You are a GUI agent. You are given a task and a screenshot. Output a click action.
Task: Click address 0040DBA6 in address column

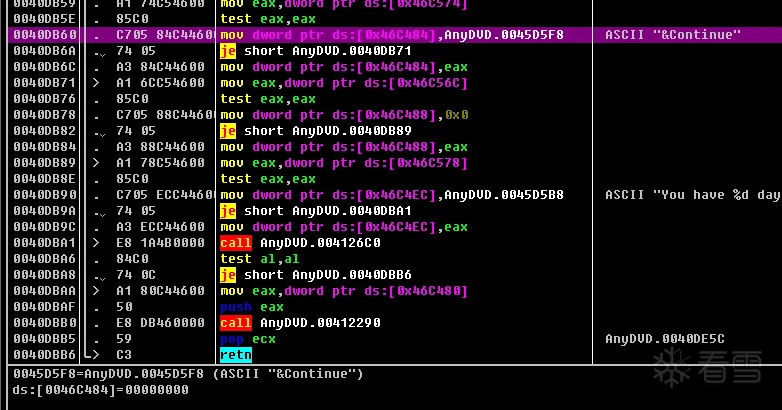click(45, 258)
